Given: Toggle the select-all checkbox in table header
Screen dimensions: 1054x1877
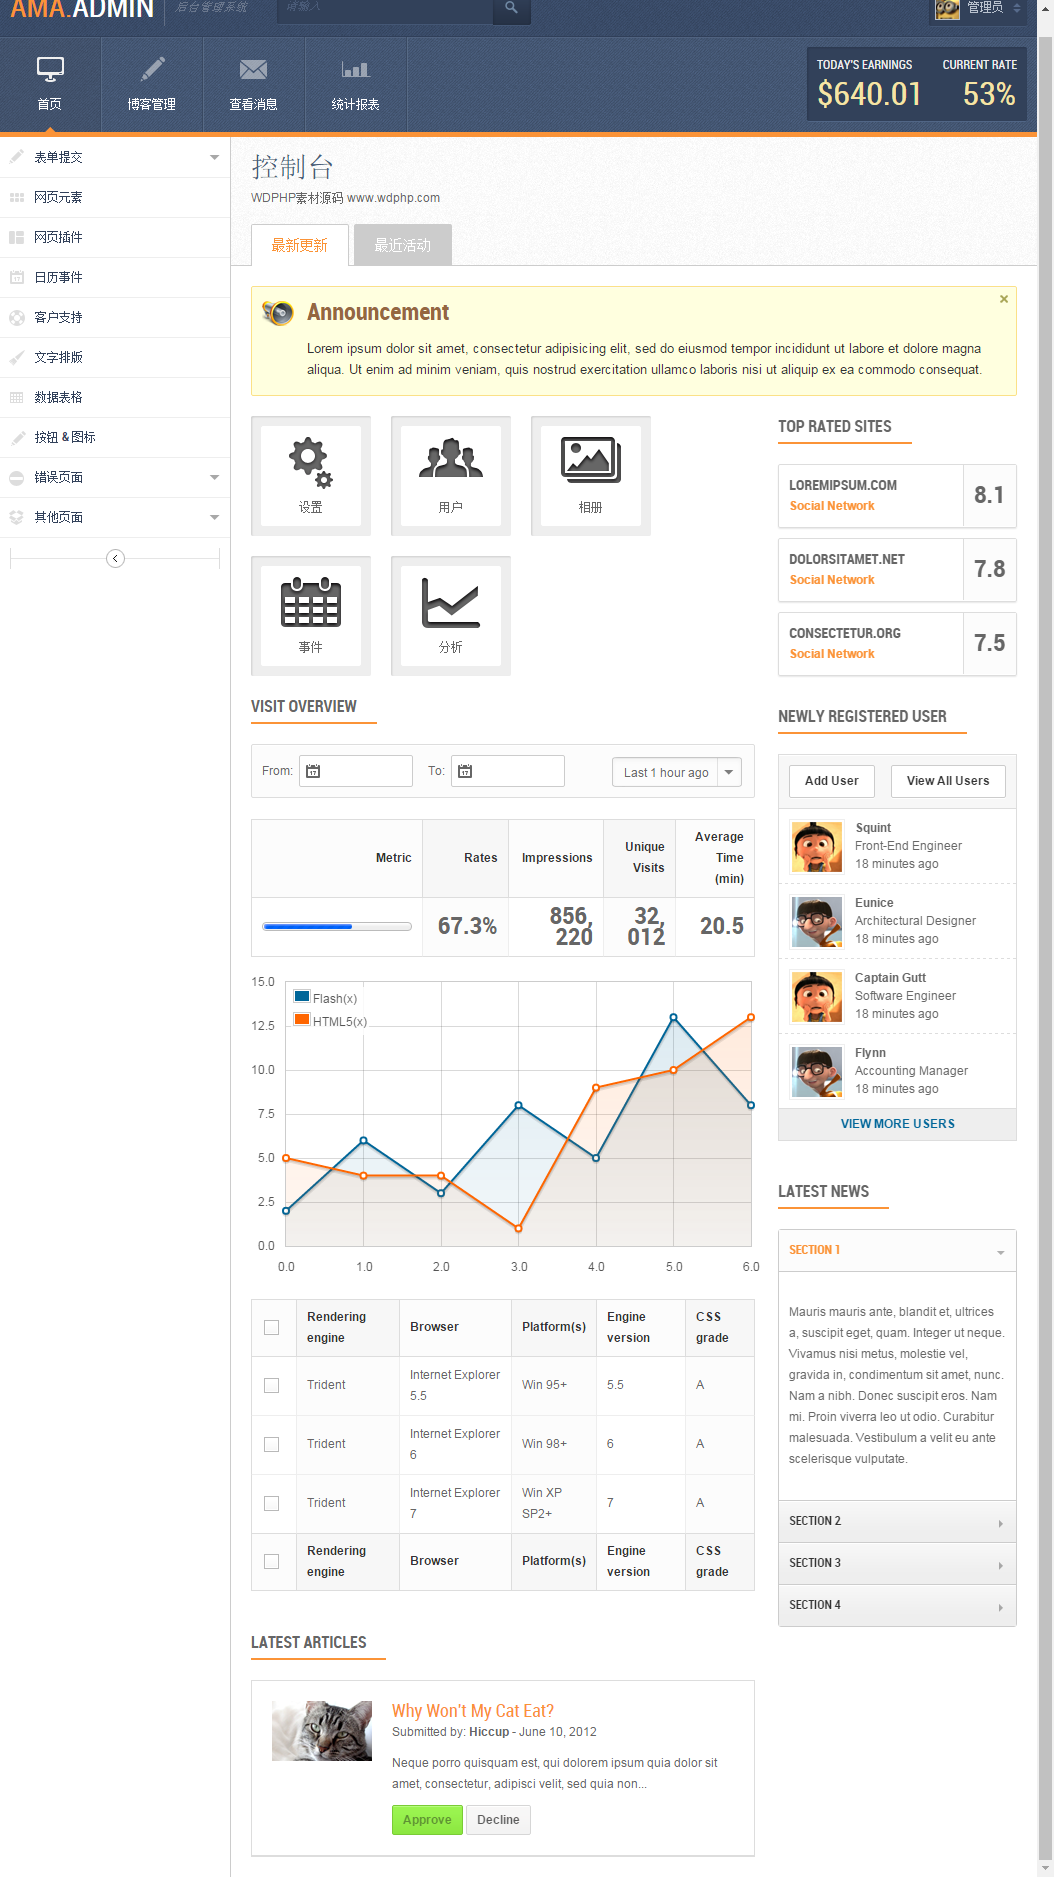Looking at the screenshot, I should tap(271, 1327).
